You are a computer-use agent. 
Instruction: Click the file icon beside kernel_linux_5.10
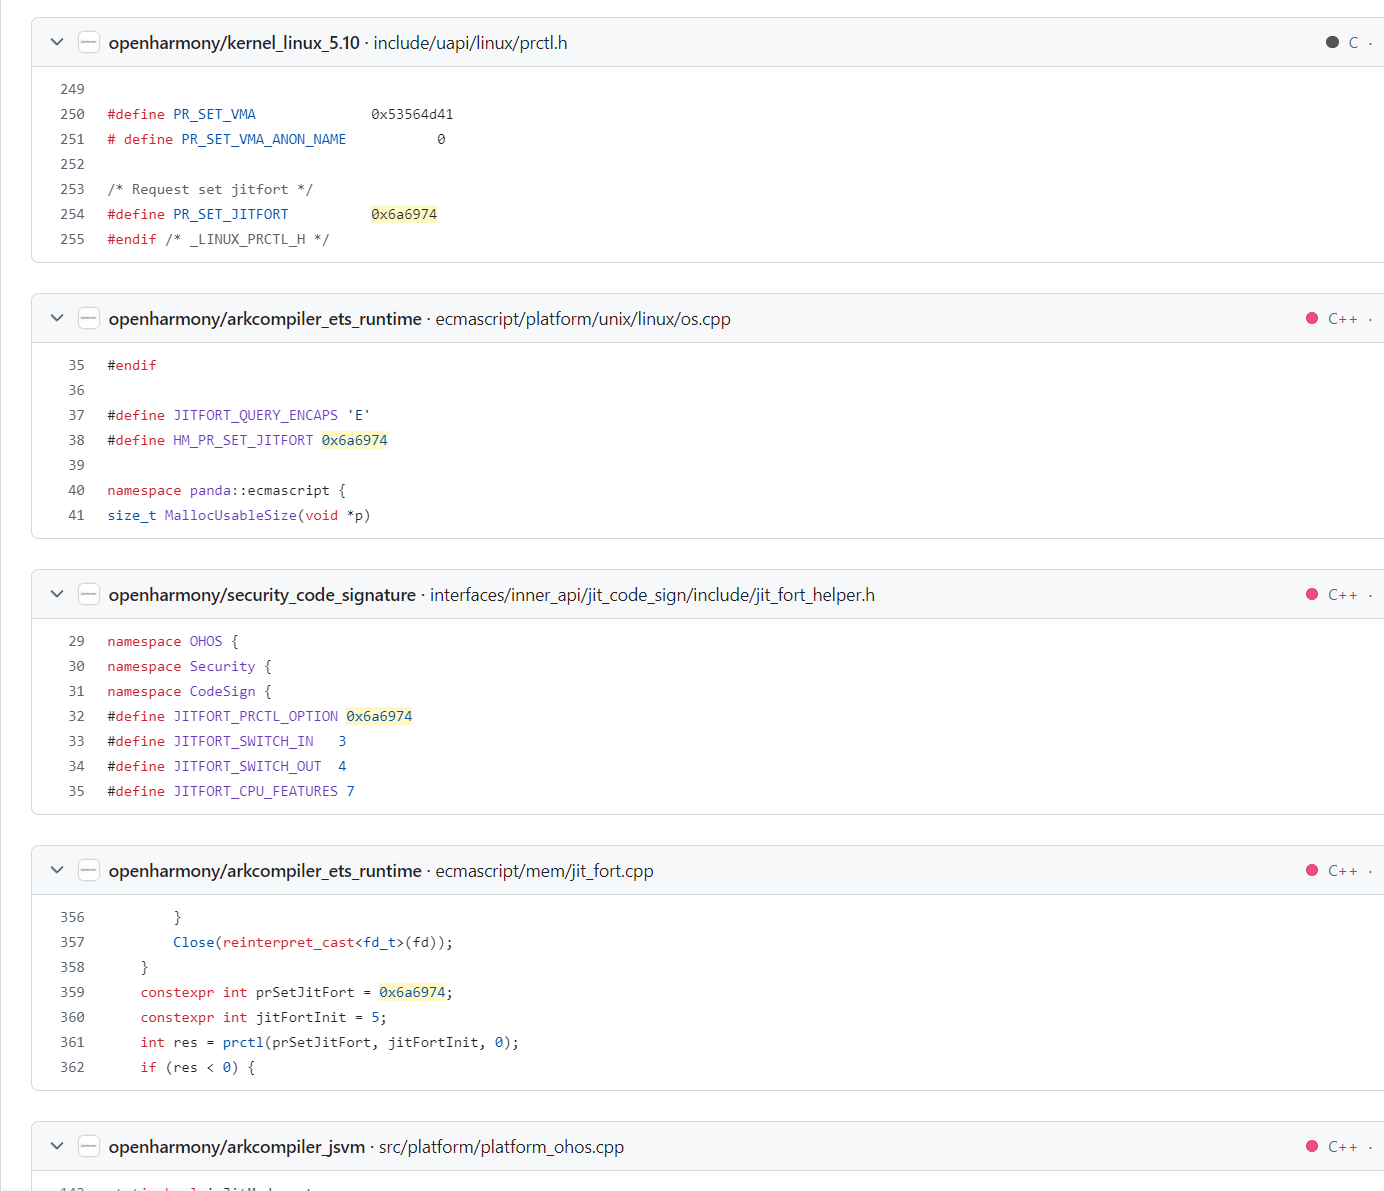(89, 42)
